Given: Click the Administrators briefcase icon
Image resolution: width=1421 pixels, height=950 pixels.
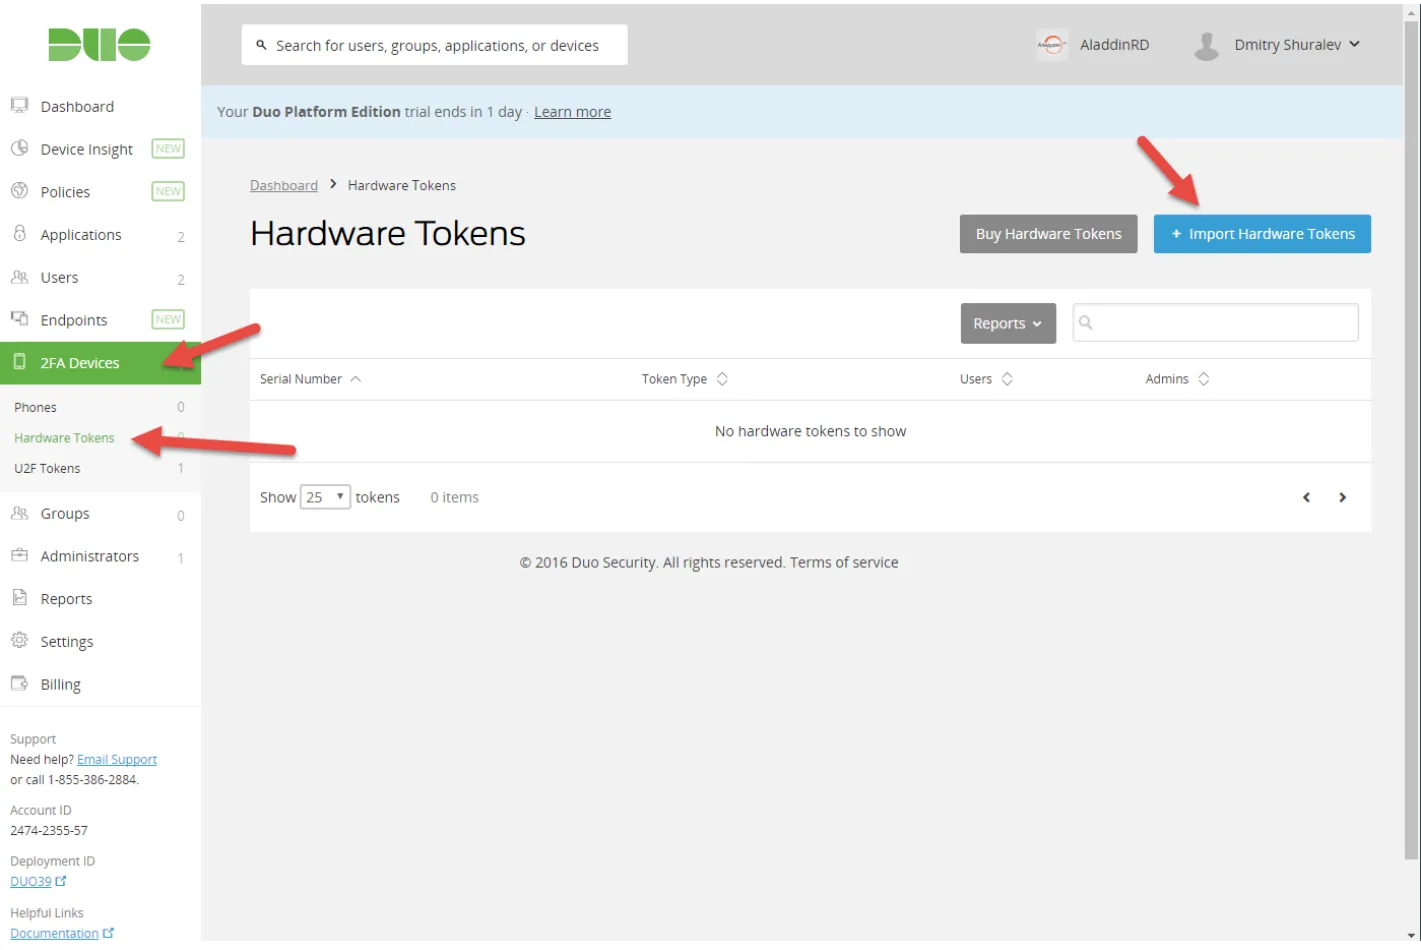Looking at the screenshot, I should click(x=19, y=555).
